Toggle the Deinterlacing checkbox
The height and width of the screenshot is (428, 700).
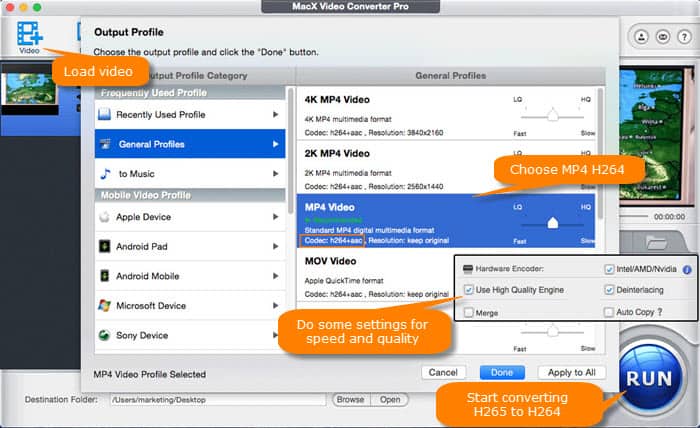pyautogui.click(x=609, y=290)
